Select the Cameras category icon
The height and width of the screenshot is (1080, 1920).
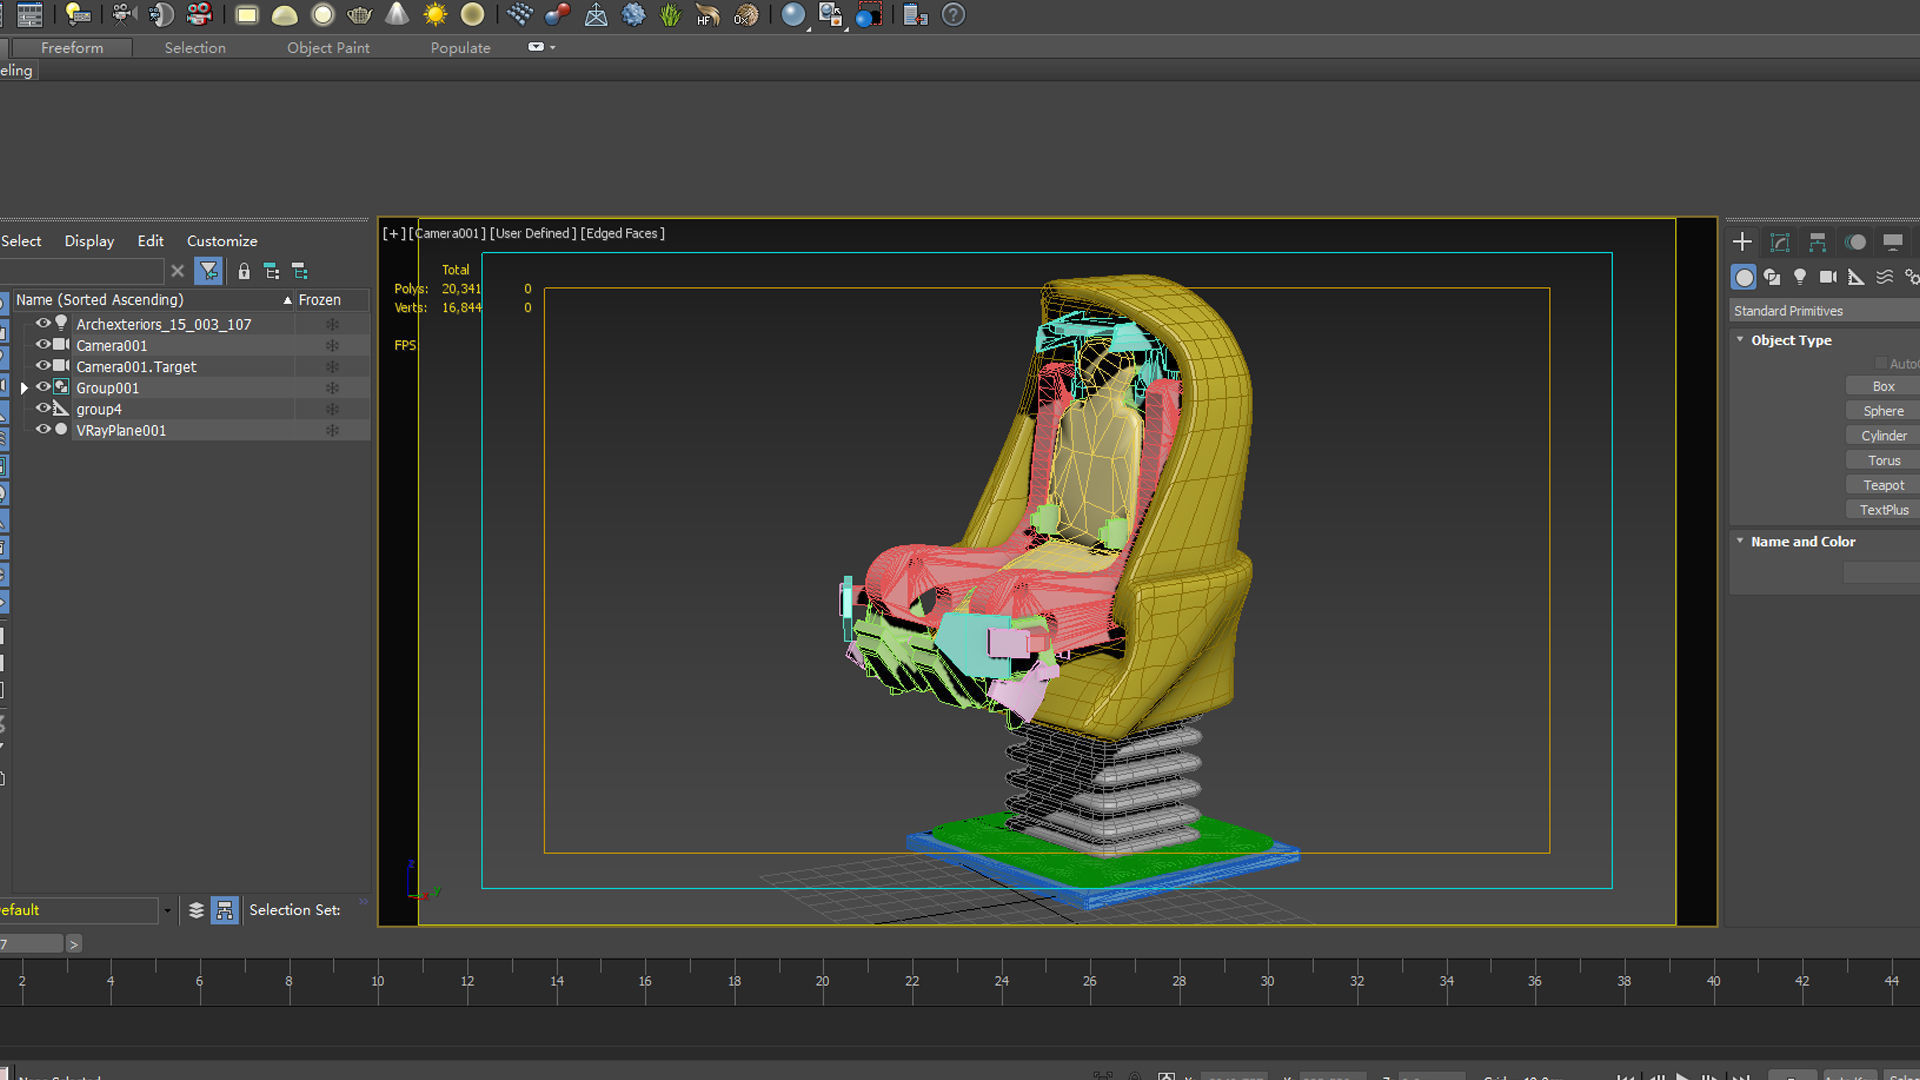coord(1828,277)
